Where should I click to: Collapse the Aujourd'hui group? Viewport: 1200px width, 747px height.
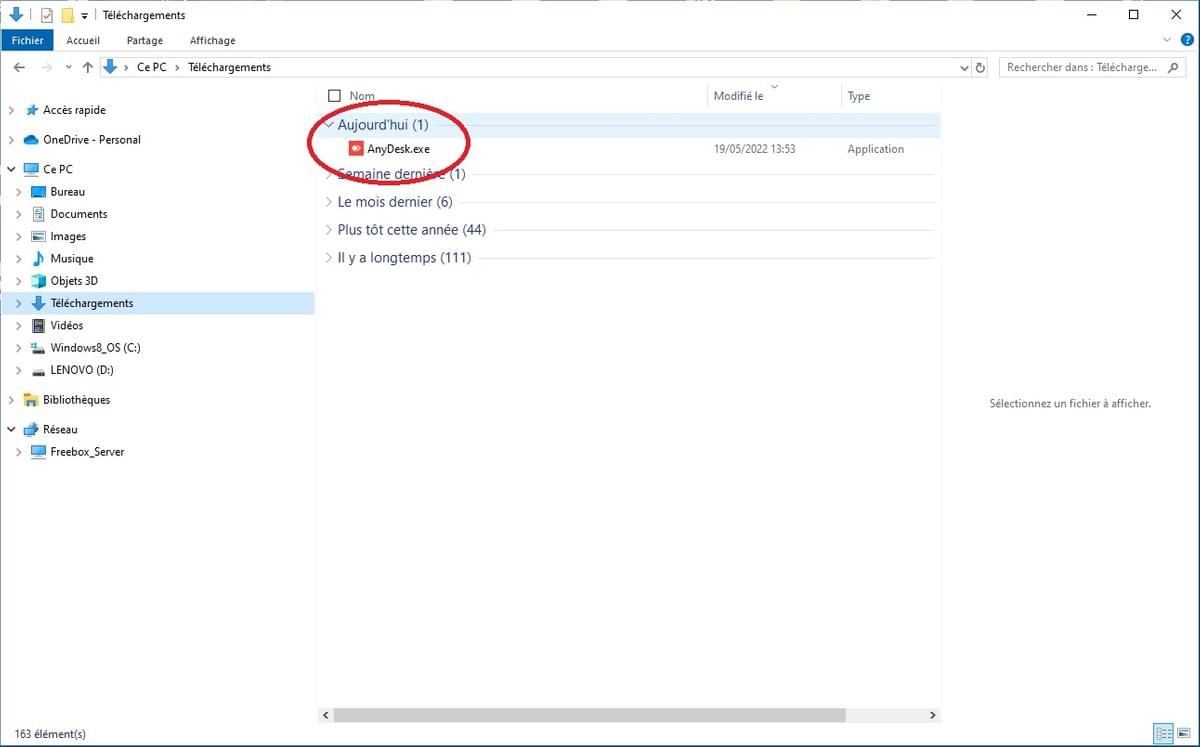coord(329,125)
